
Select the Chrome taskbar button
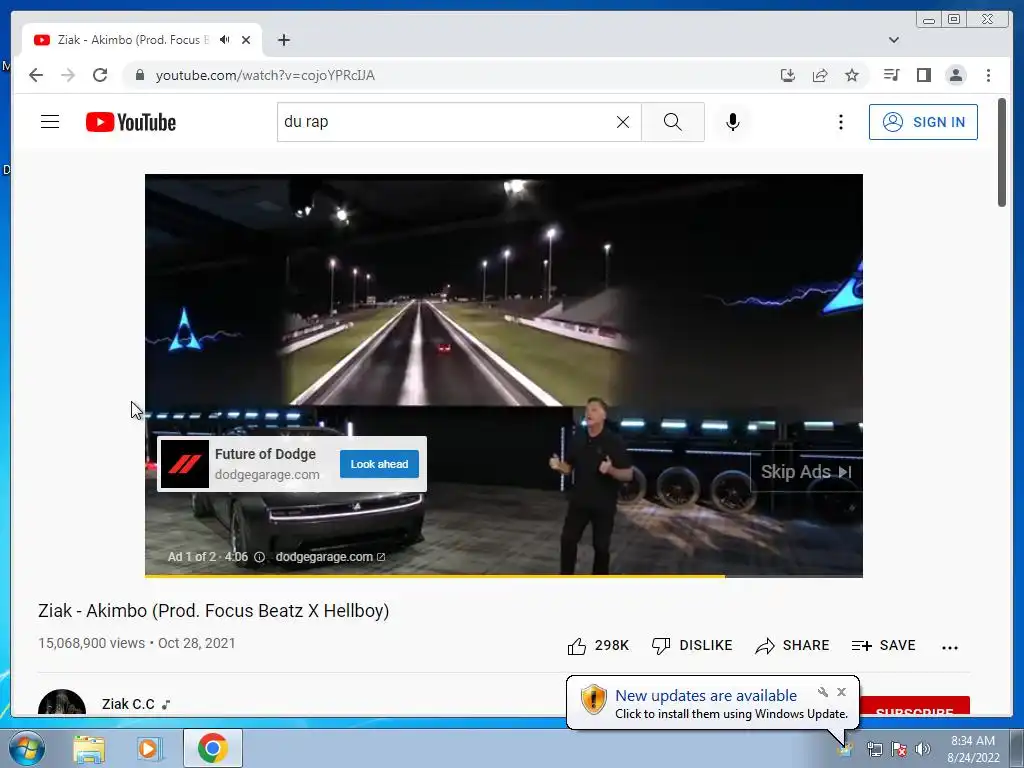[x=213, y=748]
